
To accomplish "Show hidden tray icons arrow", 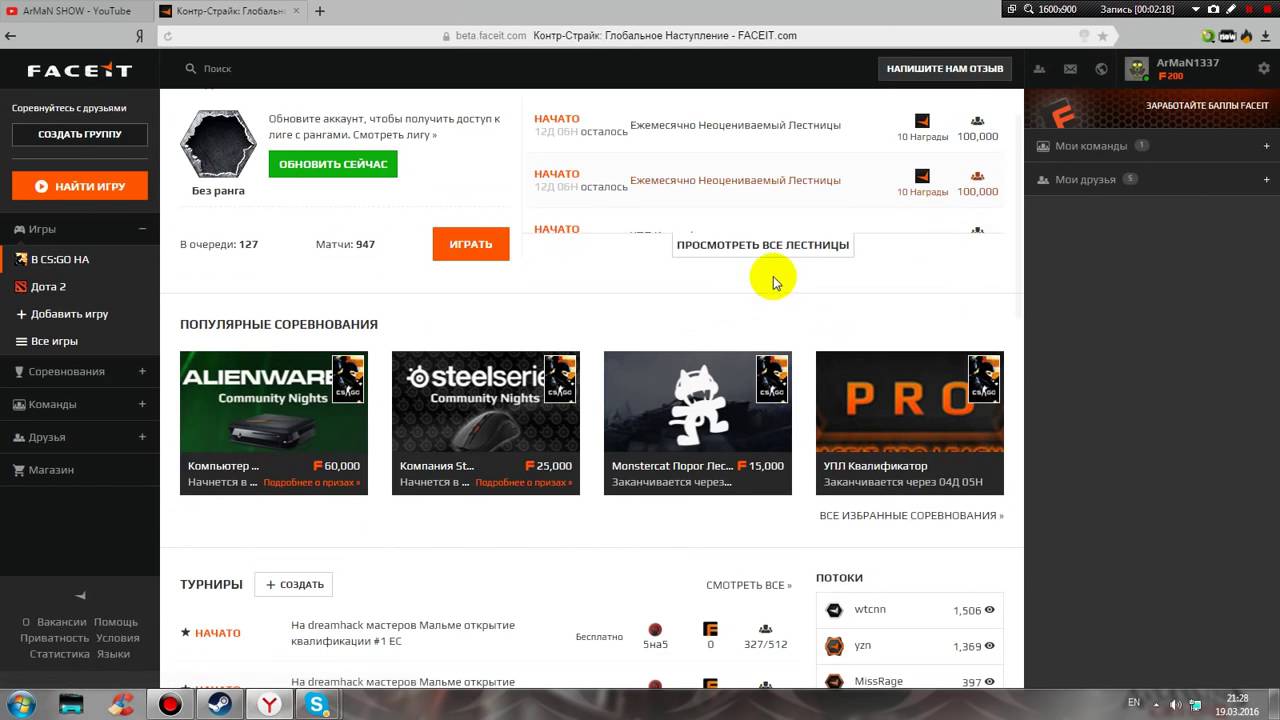I will point(1157,704).
